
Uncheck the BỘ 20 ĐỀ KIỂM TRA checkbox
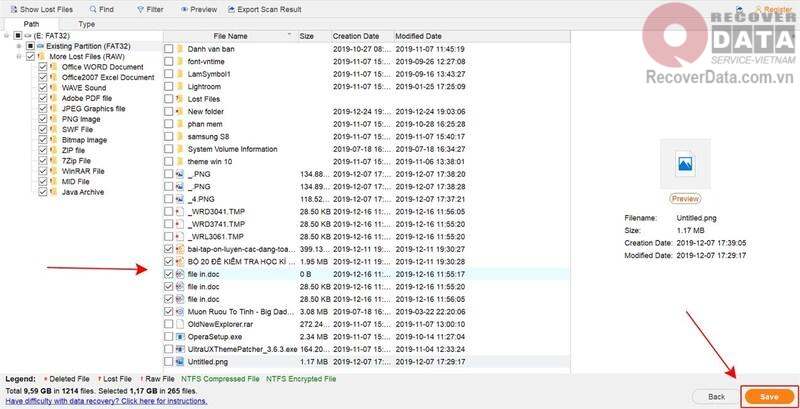pyautogui.click(x=169, y=262)
